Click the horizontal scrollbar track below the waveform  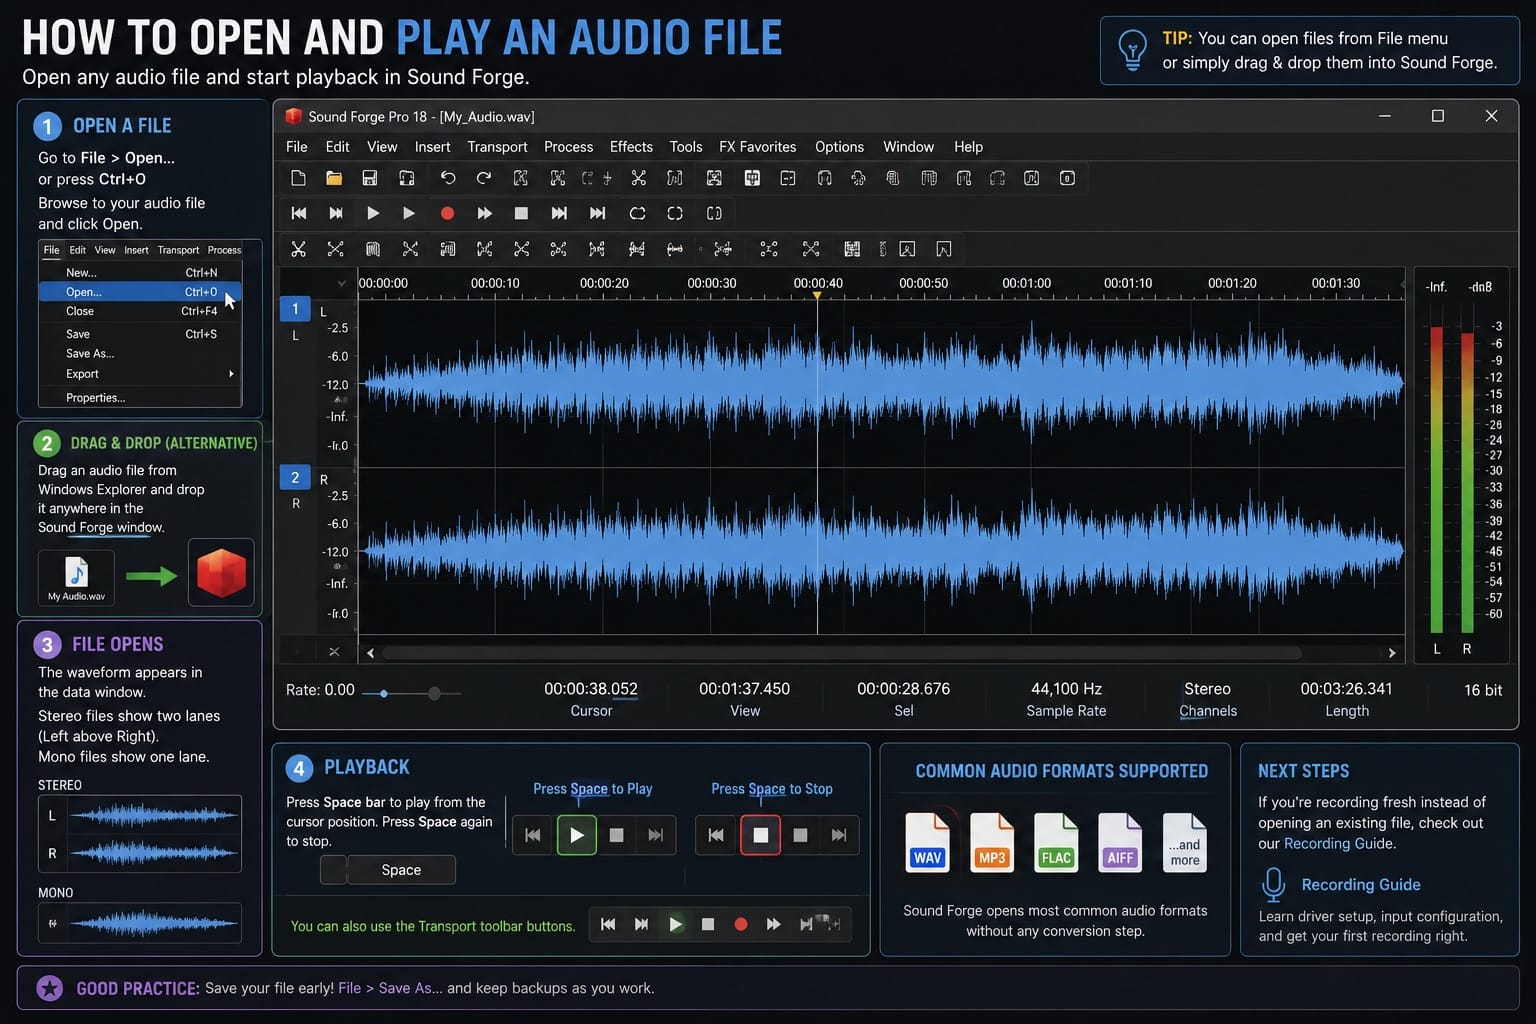tap(841, 653)
